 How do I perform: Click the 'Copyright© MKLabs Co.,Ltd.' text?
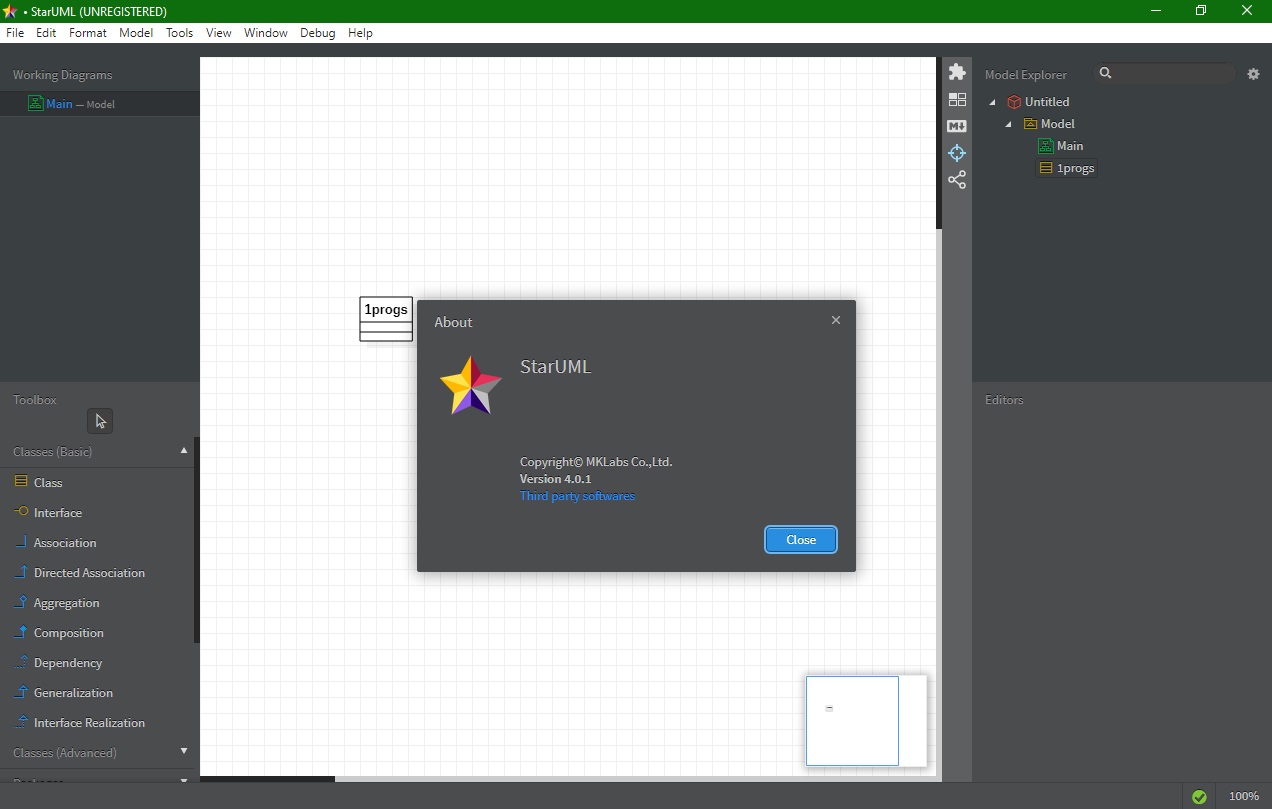point(596,462)
